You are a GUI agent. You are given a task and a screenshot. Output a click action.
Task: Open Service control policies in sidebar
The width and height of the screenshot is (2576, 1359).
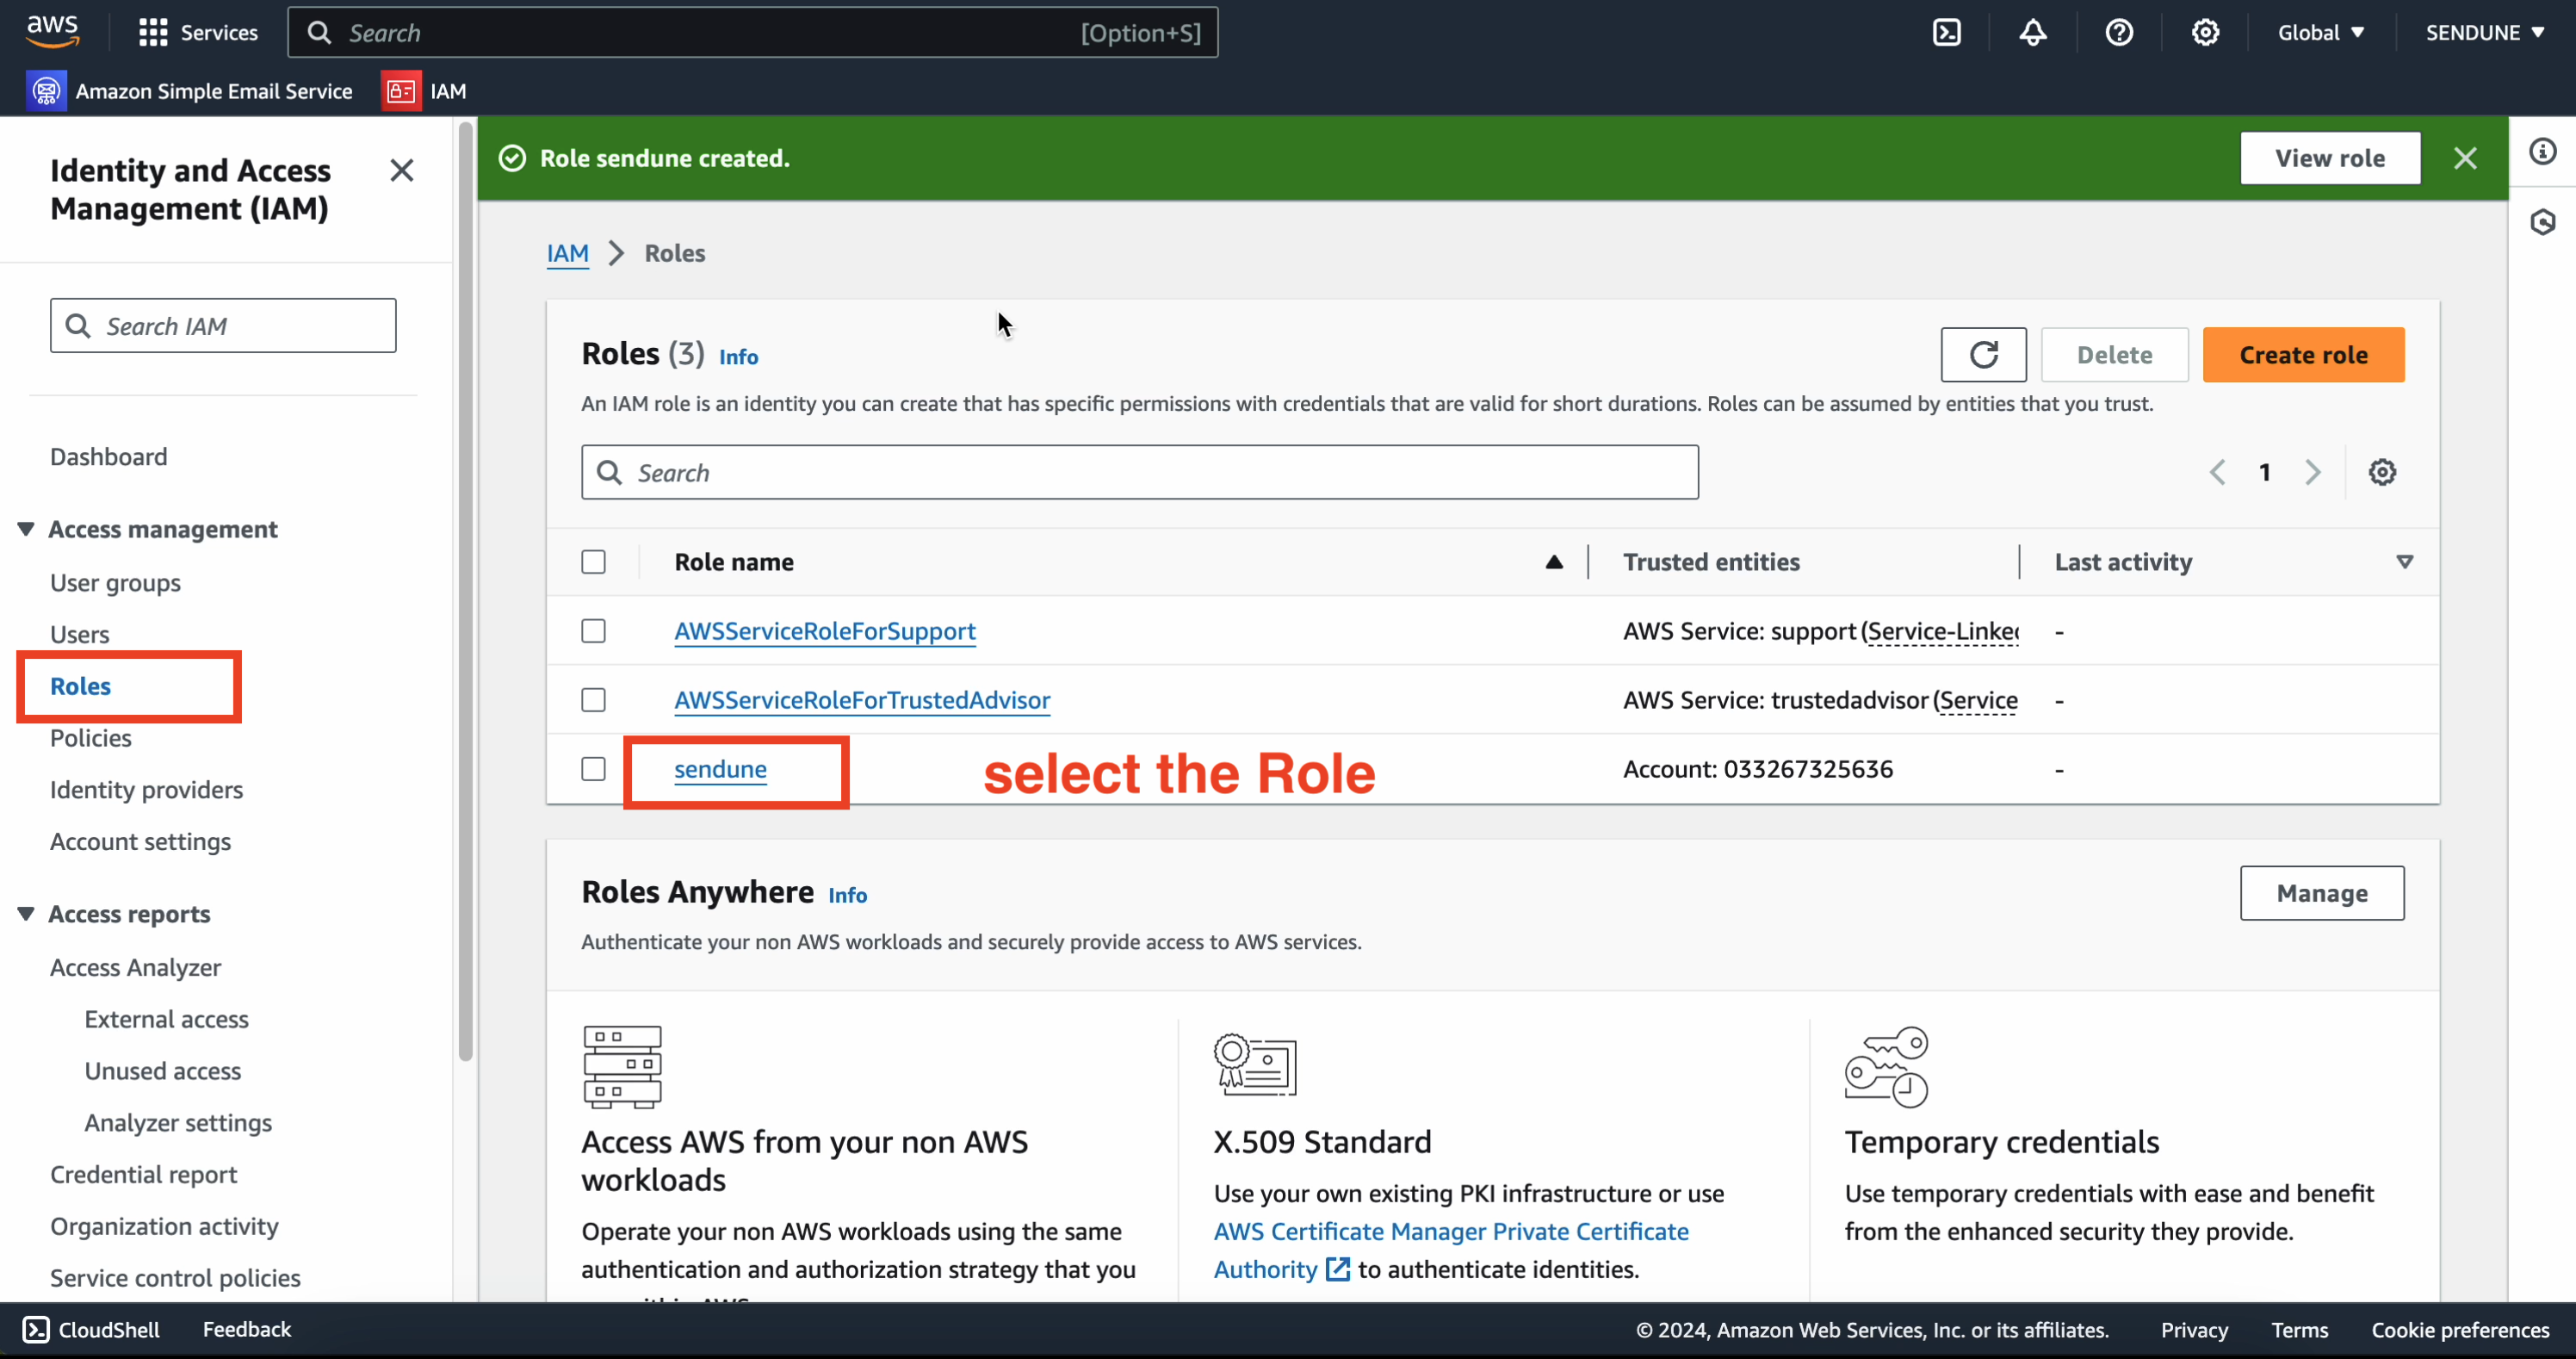point(175,1278)
